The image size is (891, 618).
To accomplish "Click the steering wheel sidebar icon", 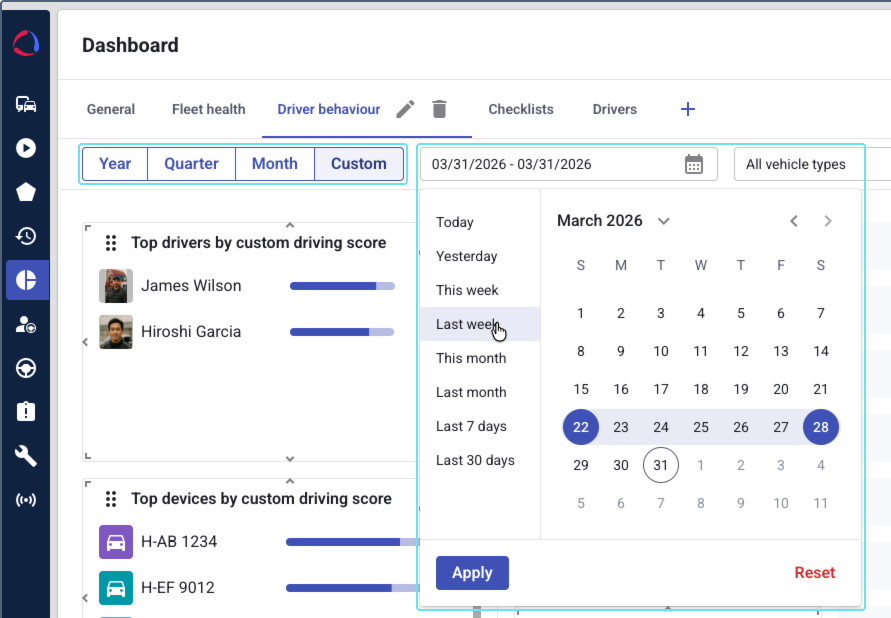I will 26,368.
